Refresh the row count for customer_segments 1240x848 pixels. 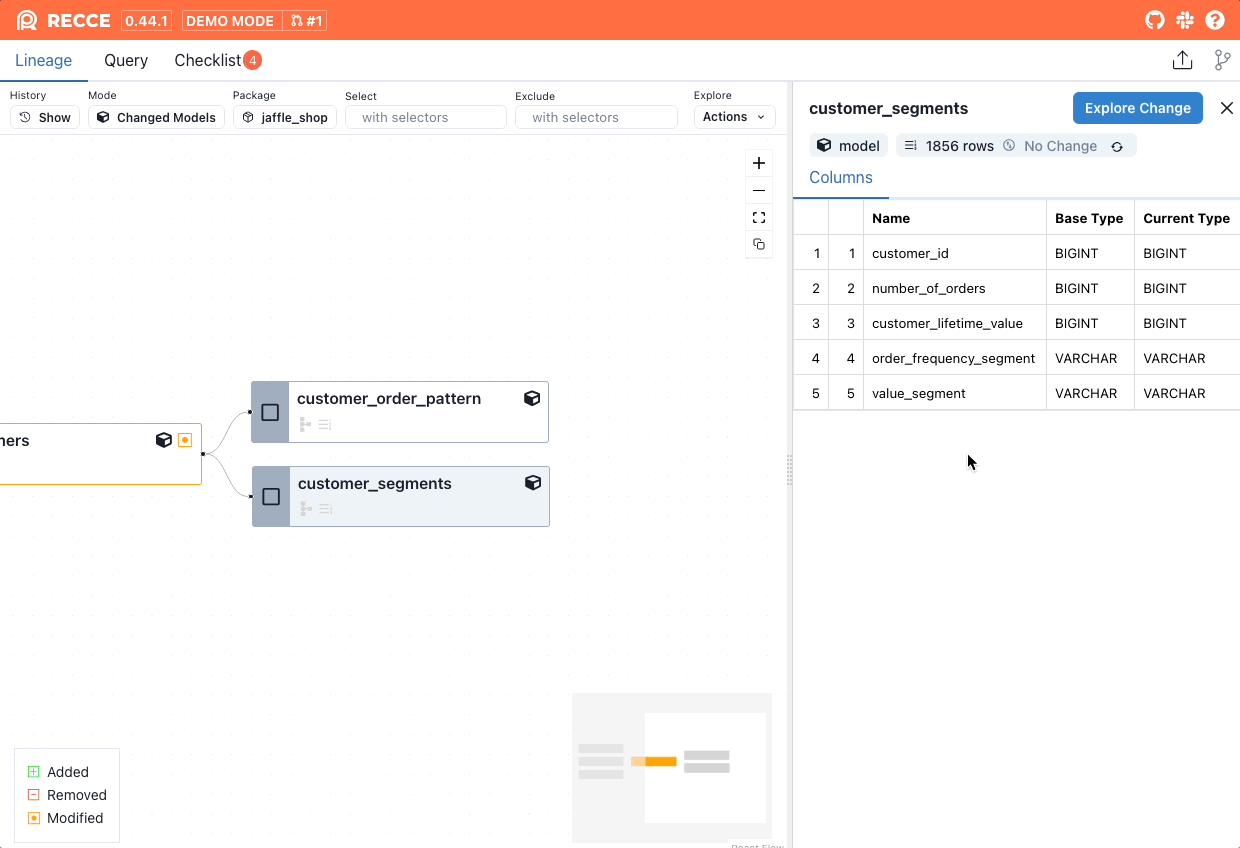point(1117,147)
